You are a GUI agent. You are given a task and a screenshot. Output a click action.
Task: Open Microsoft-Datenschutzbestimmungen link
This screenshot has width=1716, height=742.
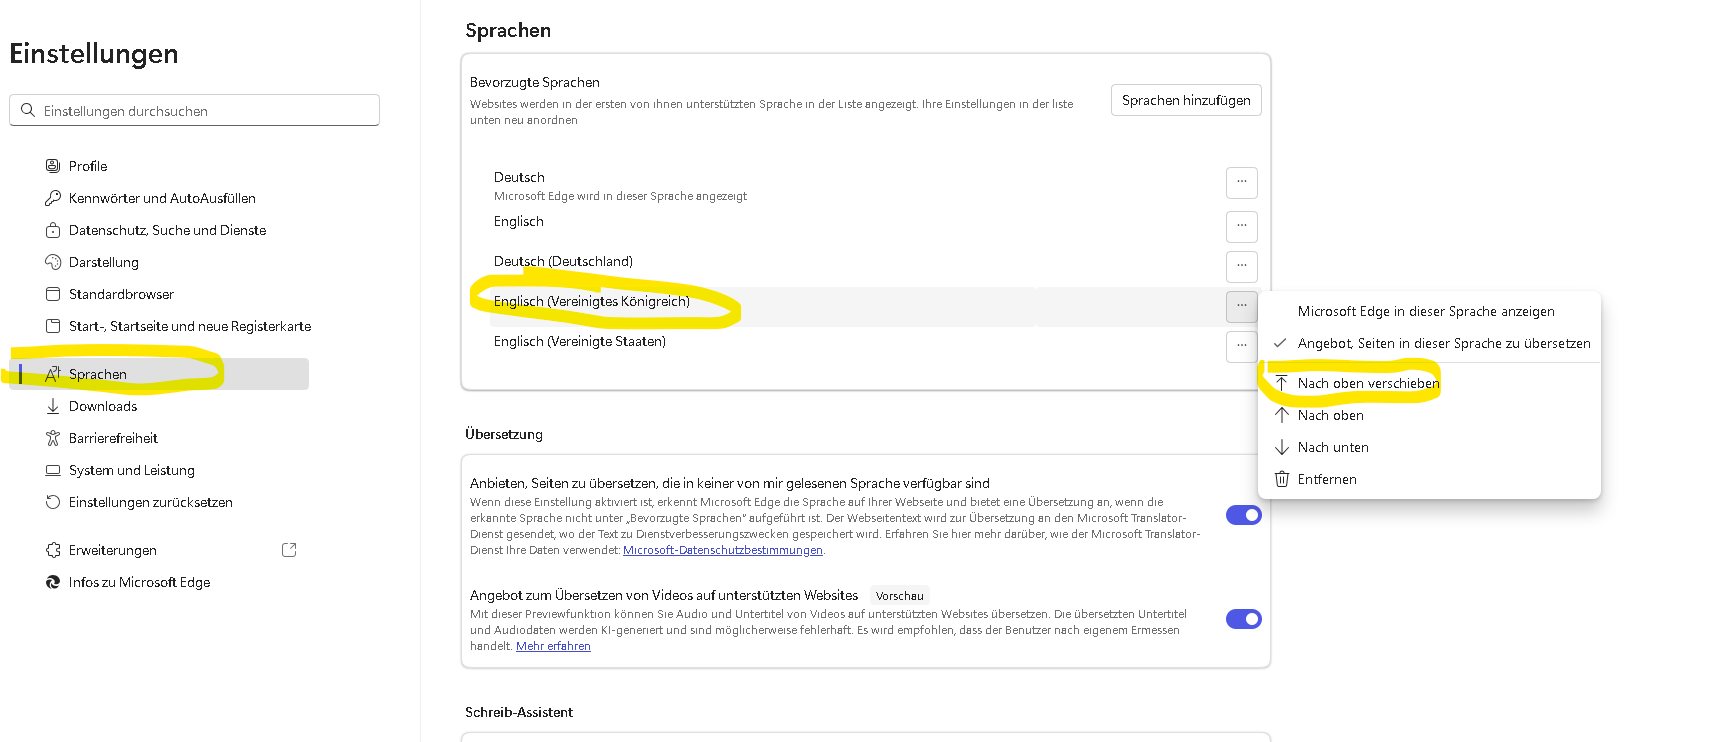pos(723,550)
